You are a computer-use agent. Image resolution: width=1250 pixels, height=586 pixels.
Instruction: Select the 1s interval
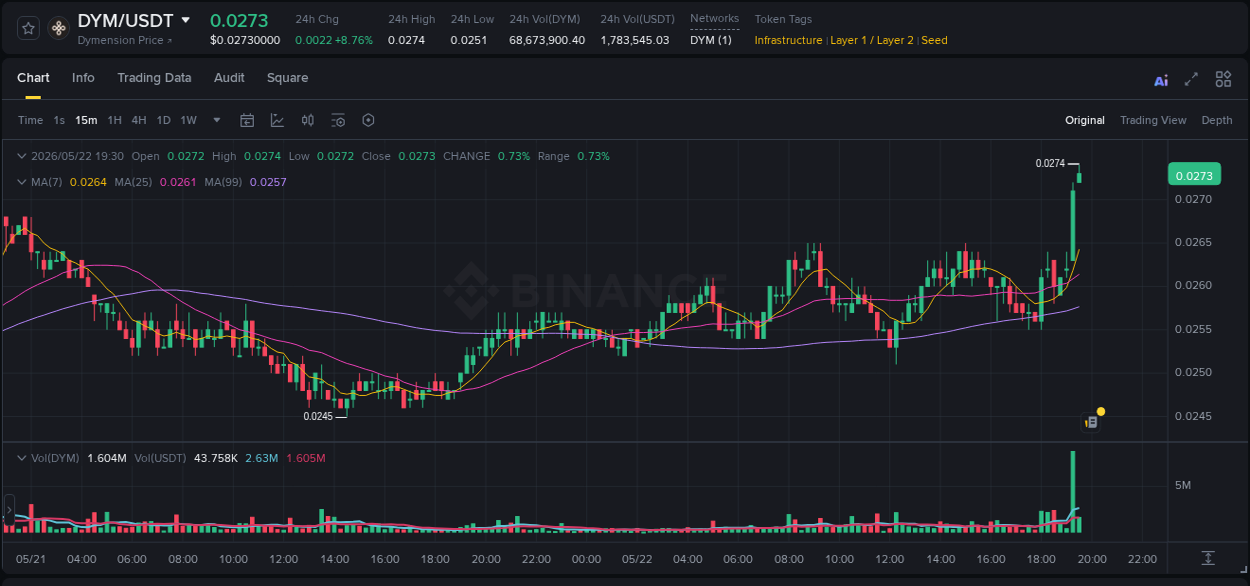point(59,120)
